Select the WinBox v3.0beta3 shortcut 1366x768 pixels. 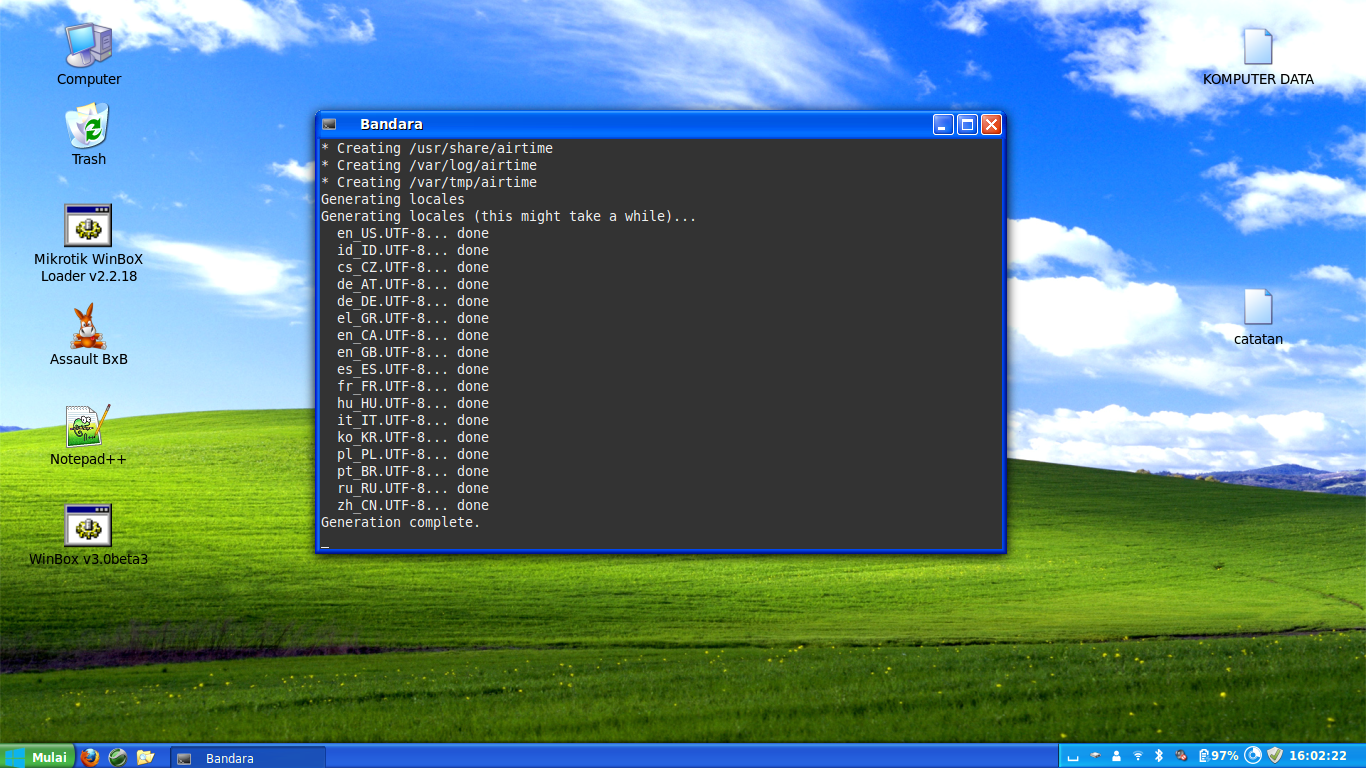88,525
